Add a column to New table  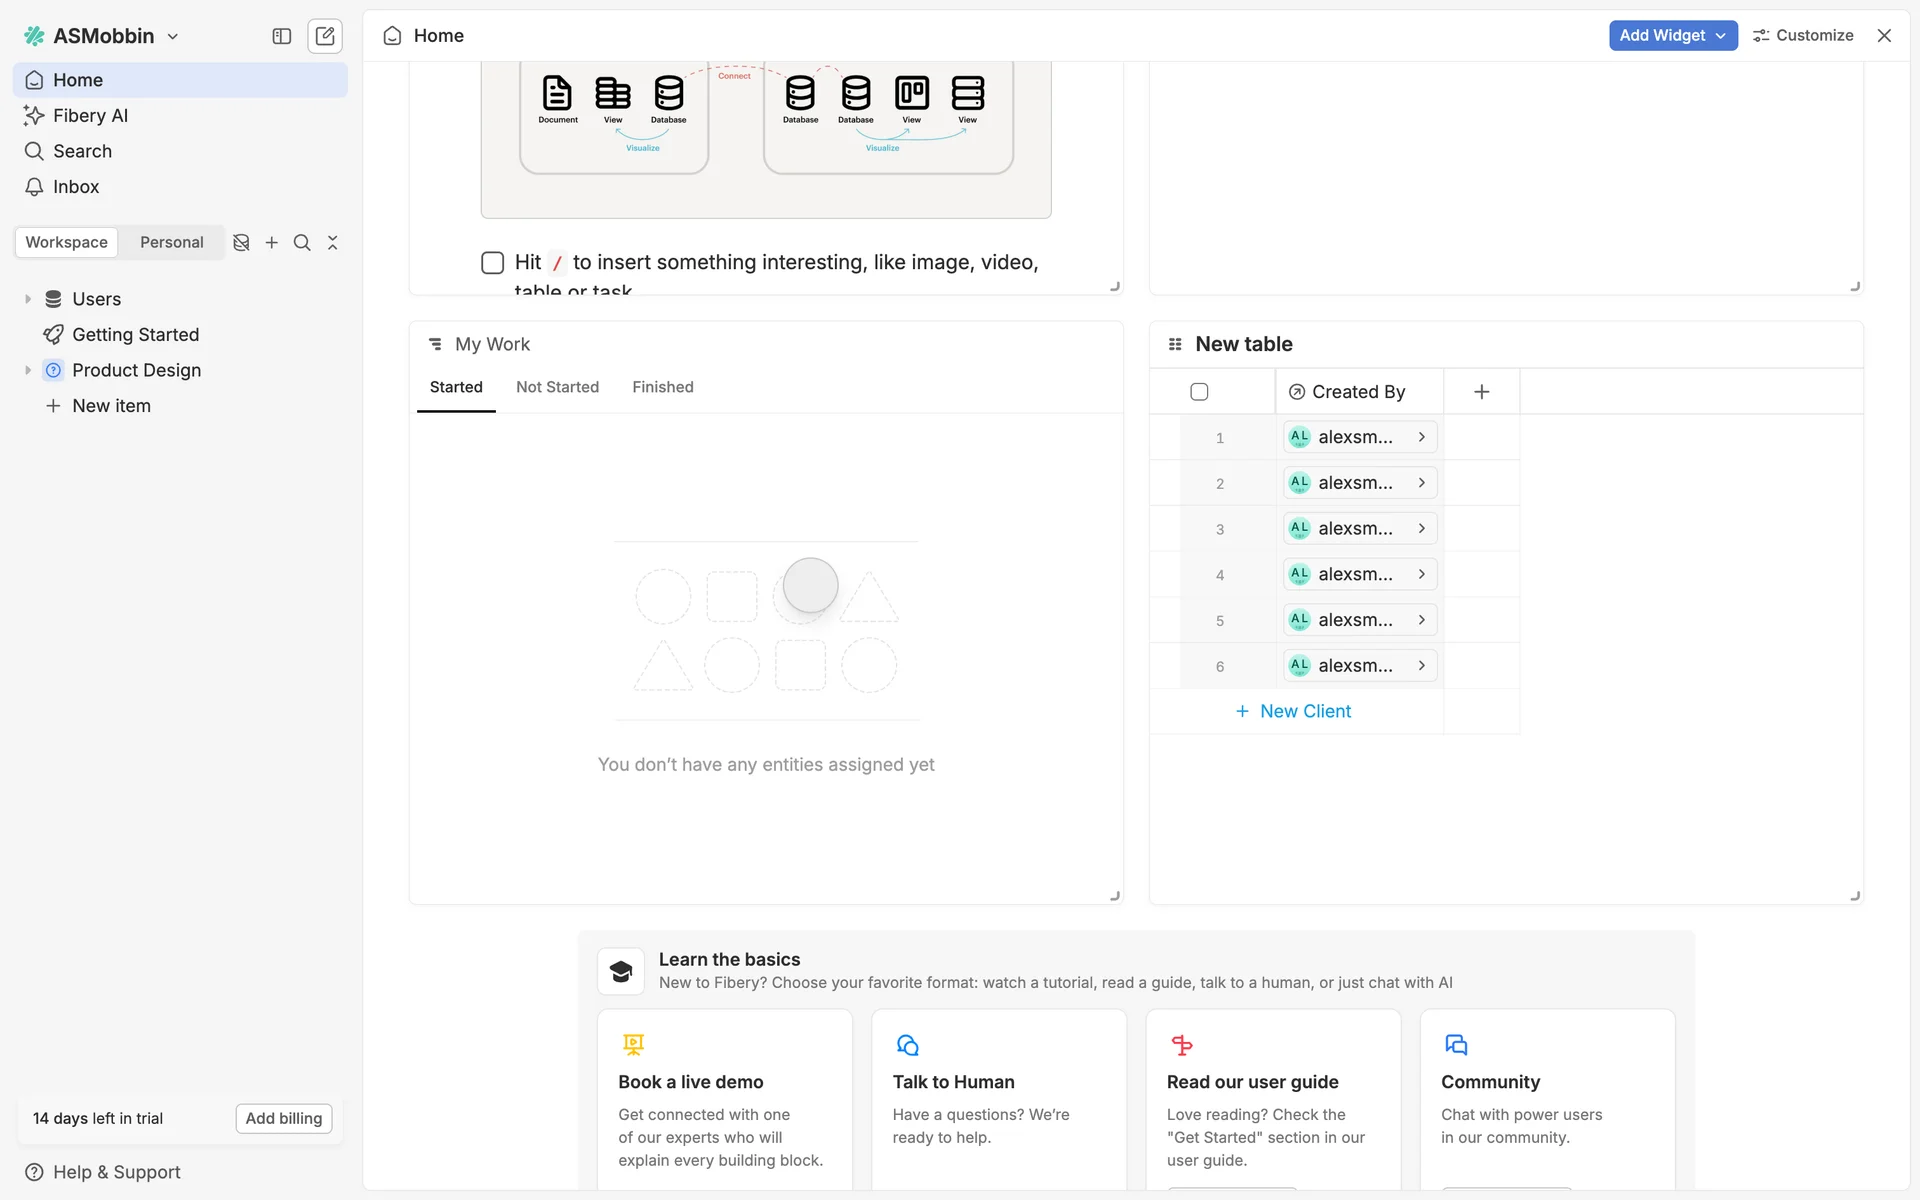pos(1481,392)
